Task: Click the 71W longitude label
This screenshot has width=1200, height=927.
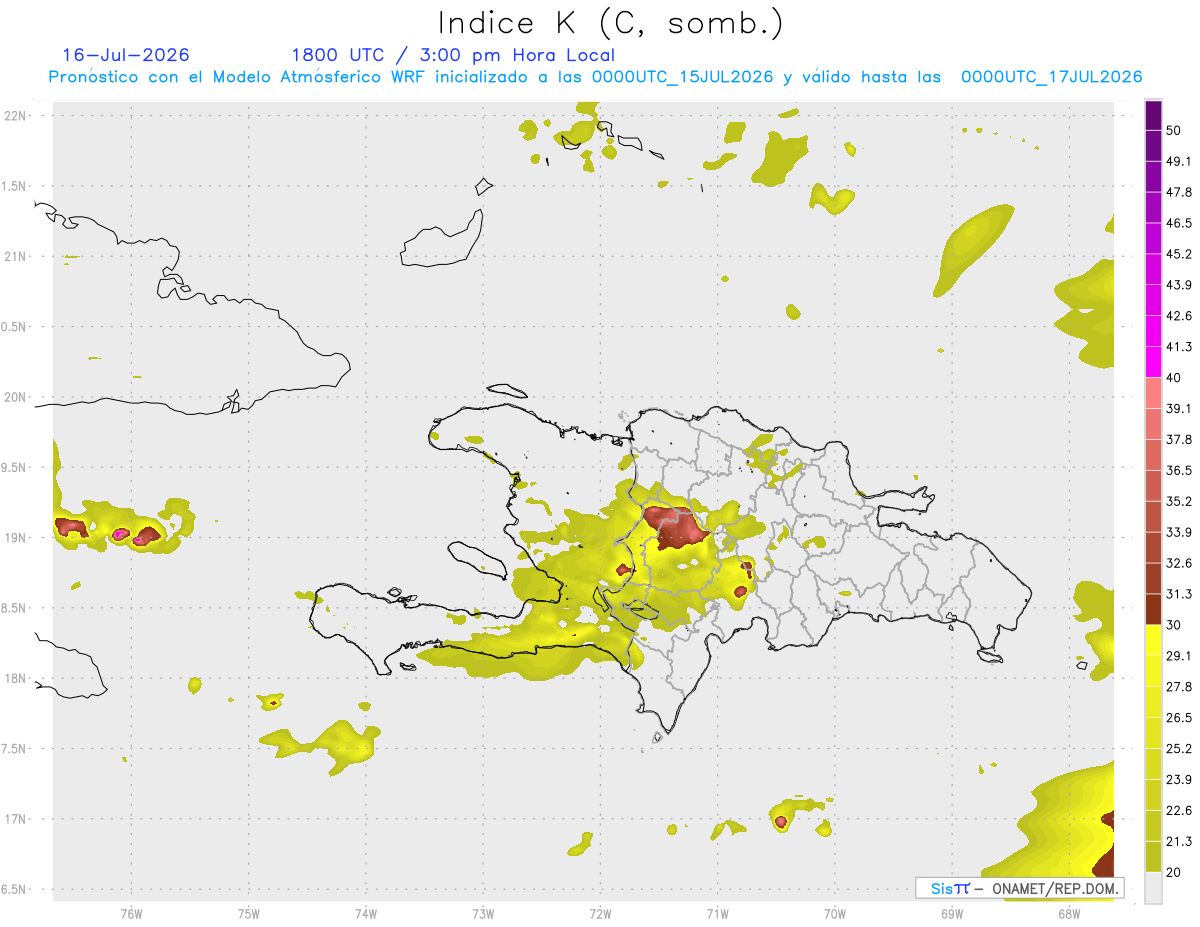Action: pos(717,914)
